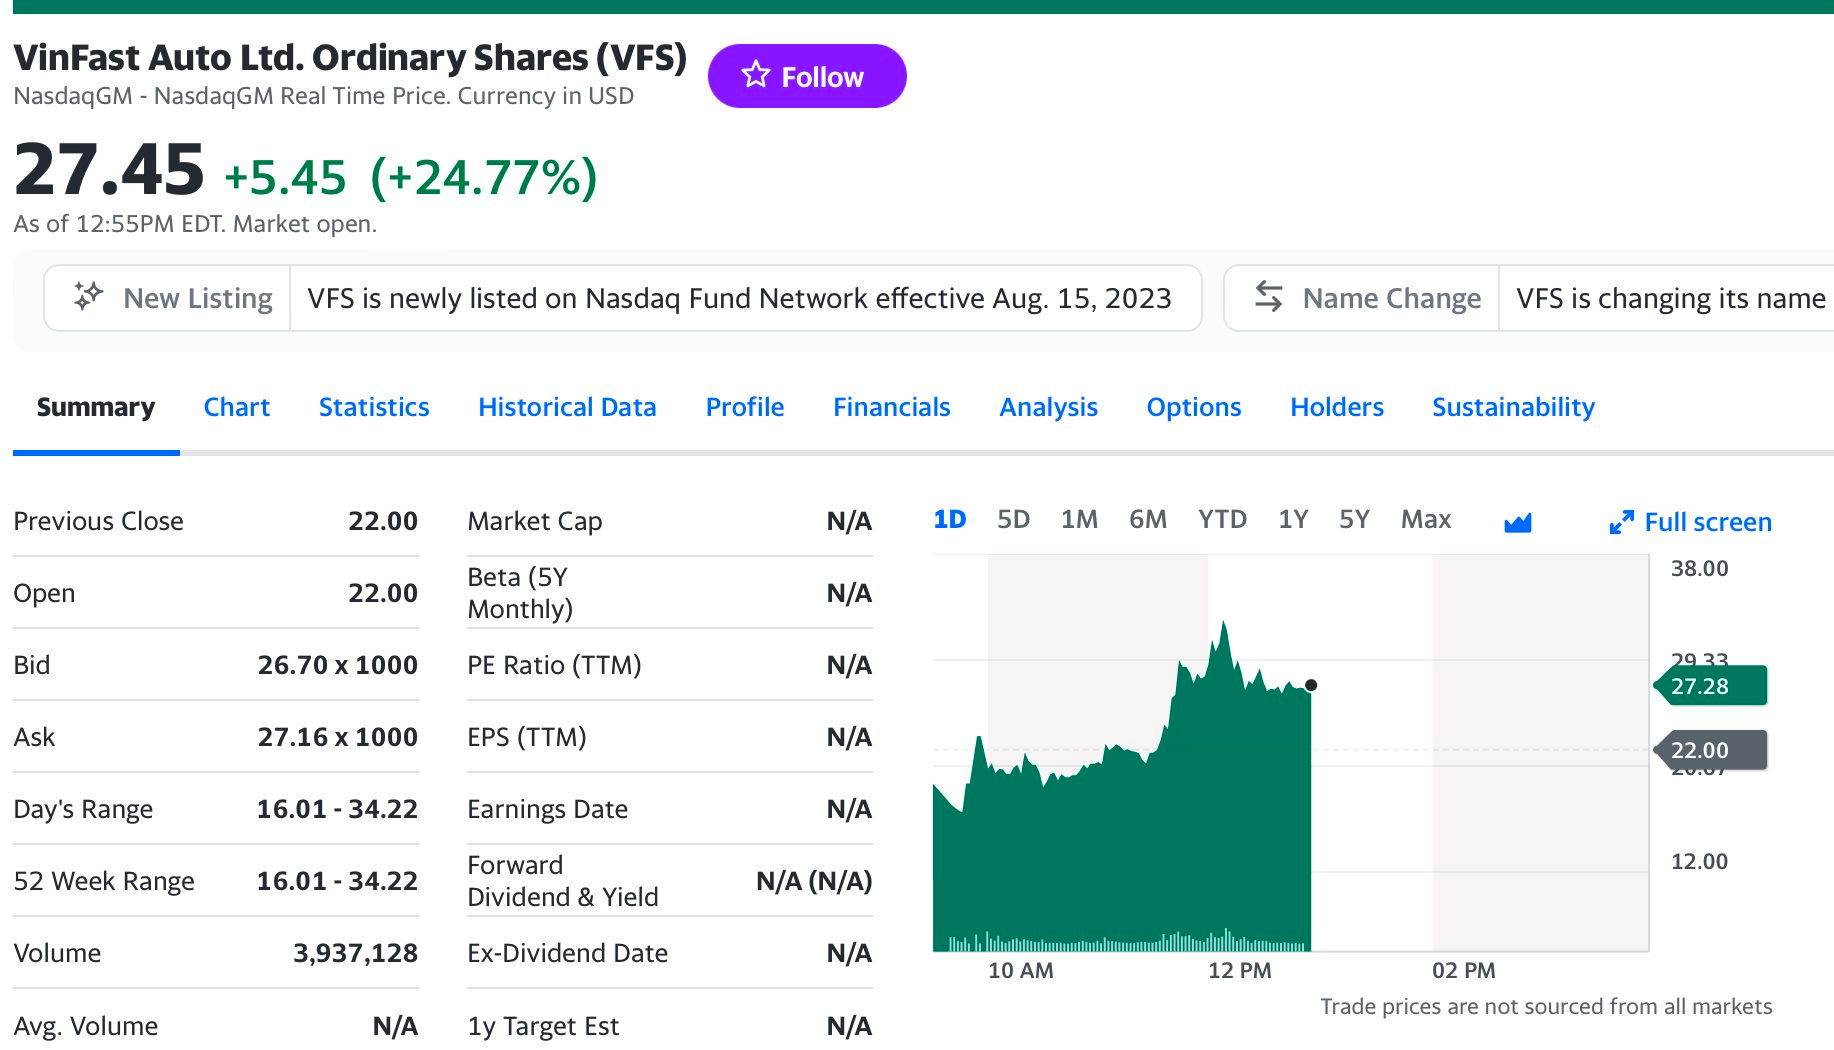This screenshot has width=1834, height=1050.
Task: View the Financials tab
Action: [x=892, y=407]
